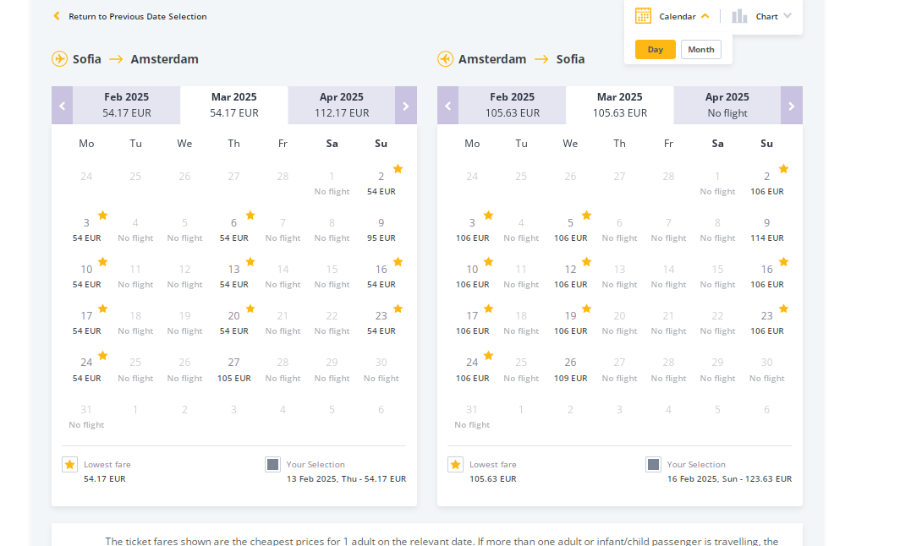Choose March 24 at 54 EUR outbound
Image resolution: width=900 pixels, height=546 pixels.
pyautogui.click(x=86, y=370)
